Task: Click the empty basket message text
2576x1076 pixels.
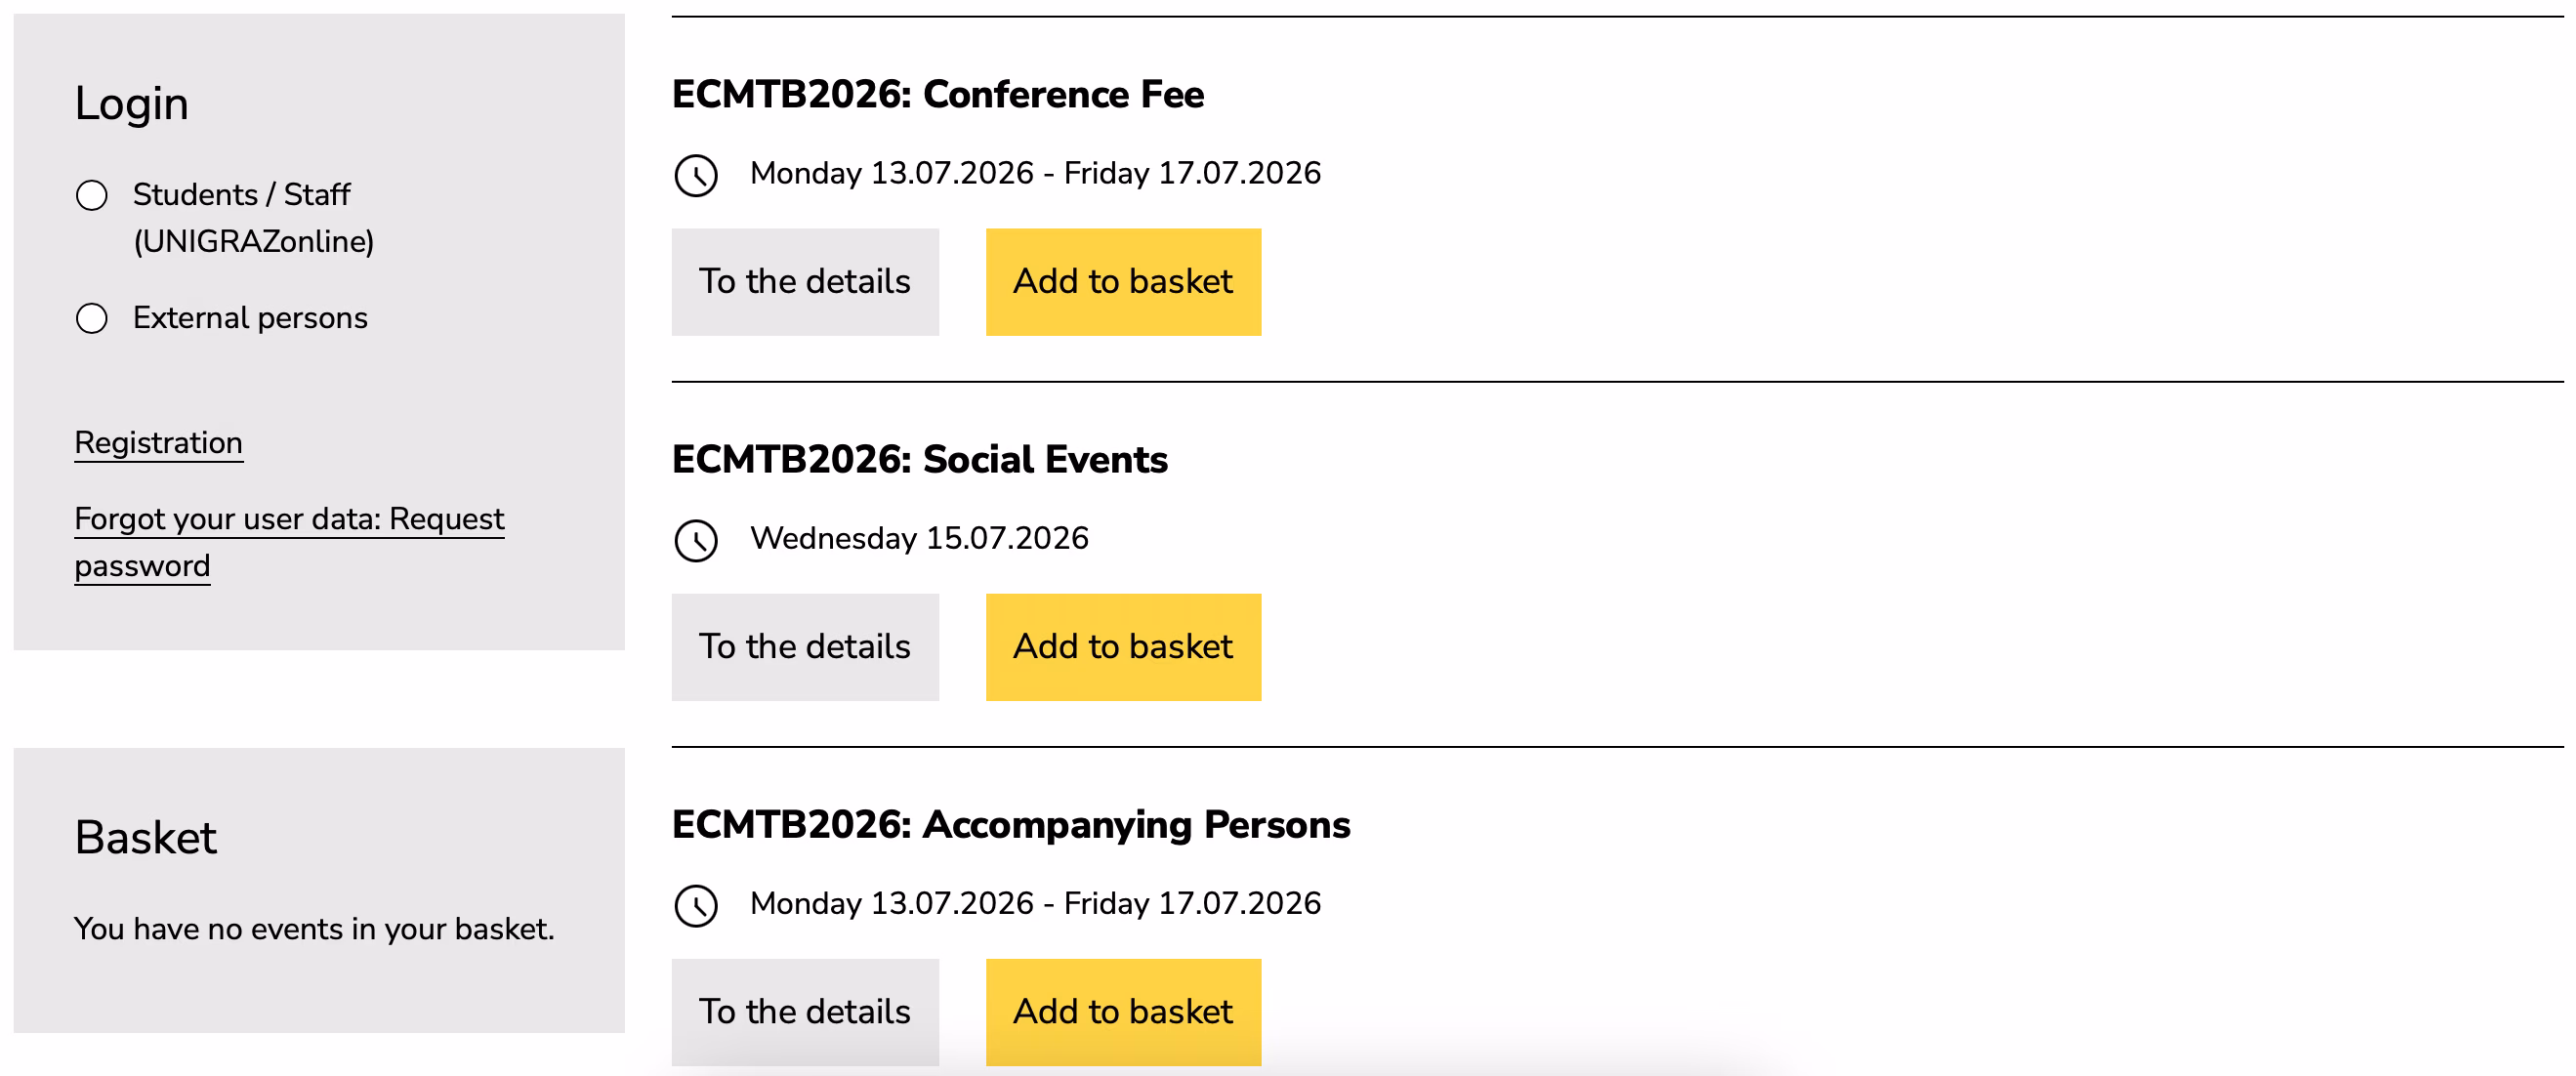Action: (313, 929)
